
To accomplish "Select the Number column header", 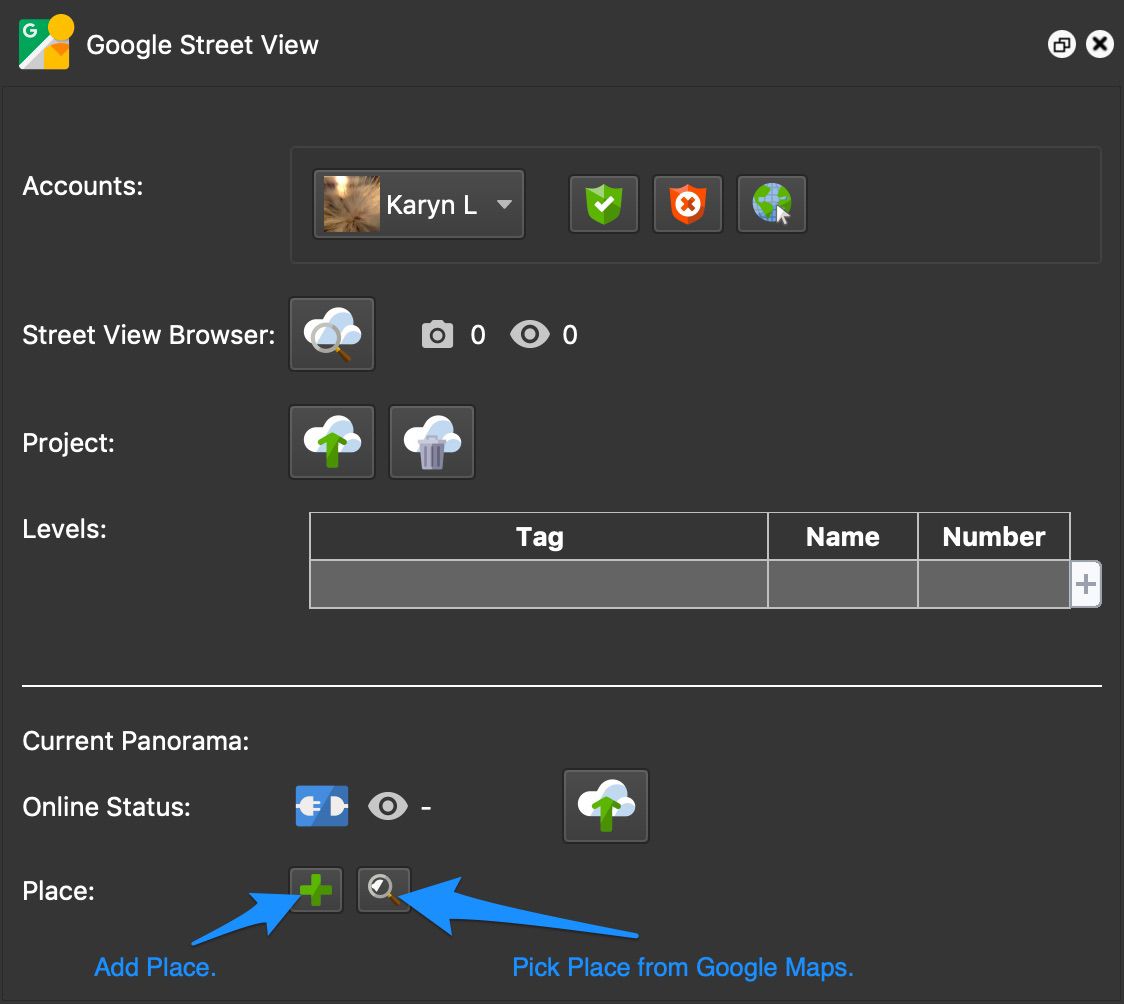I will pos(993,537).
